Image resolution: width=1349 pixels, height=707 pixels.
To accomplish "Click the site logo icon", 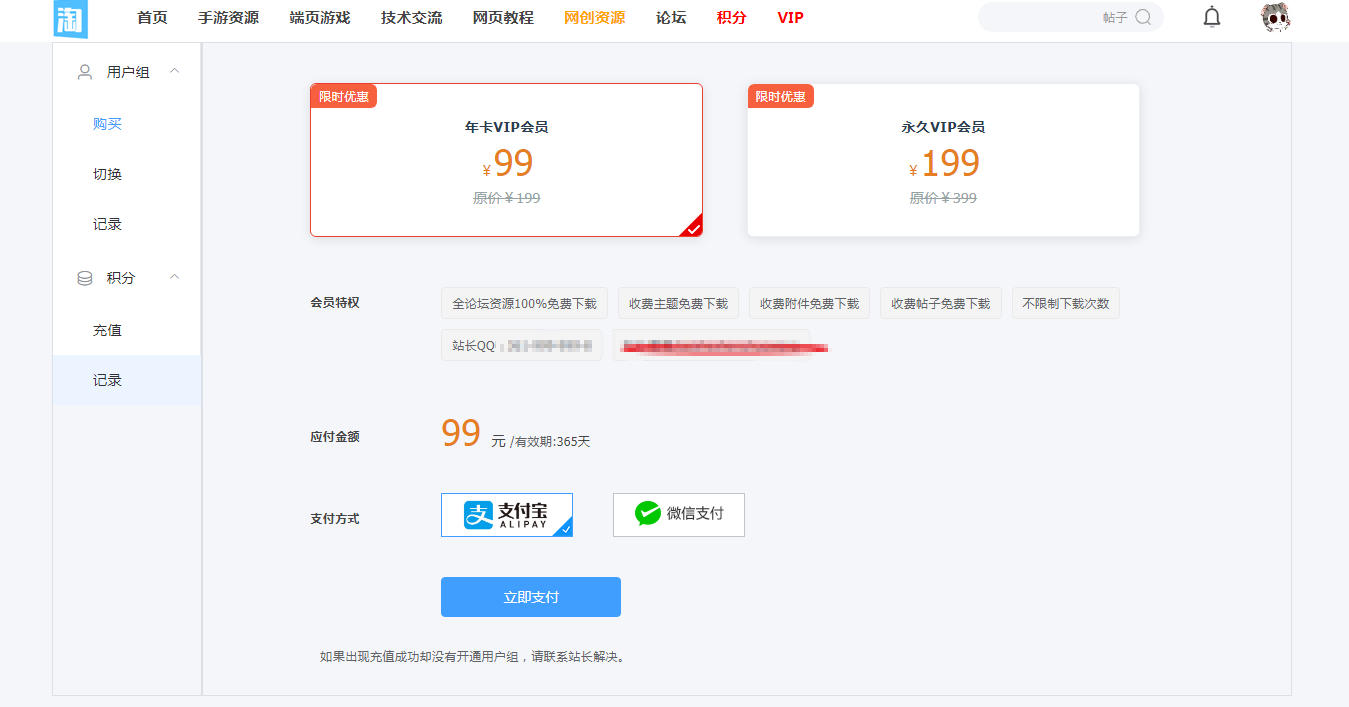I will (71, 19).
